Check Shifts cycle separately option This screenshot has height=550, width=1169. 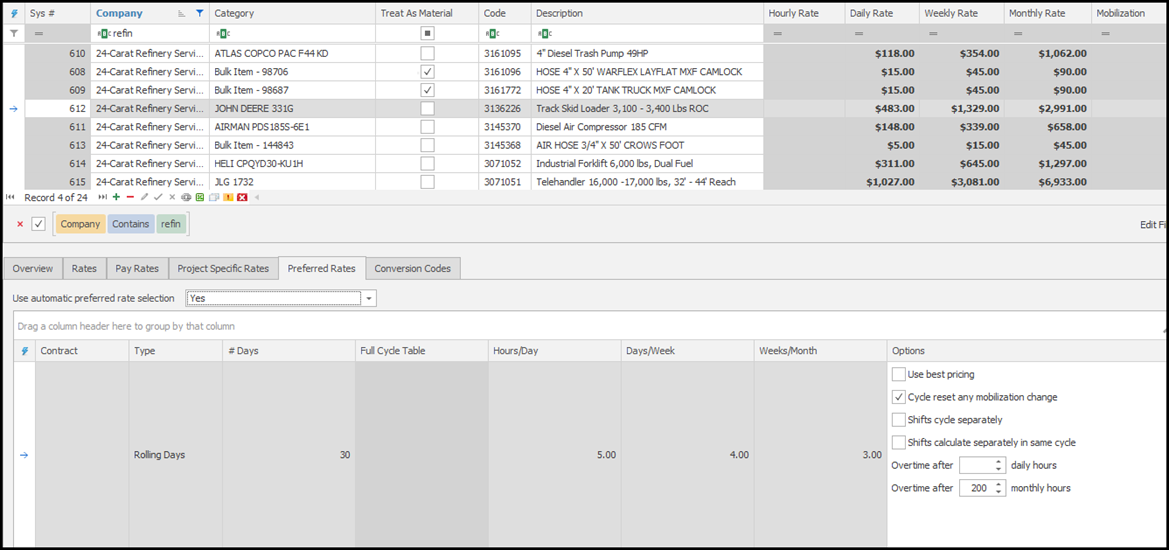point(898,420)
